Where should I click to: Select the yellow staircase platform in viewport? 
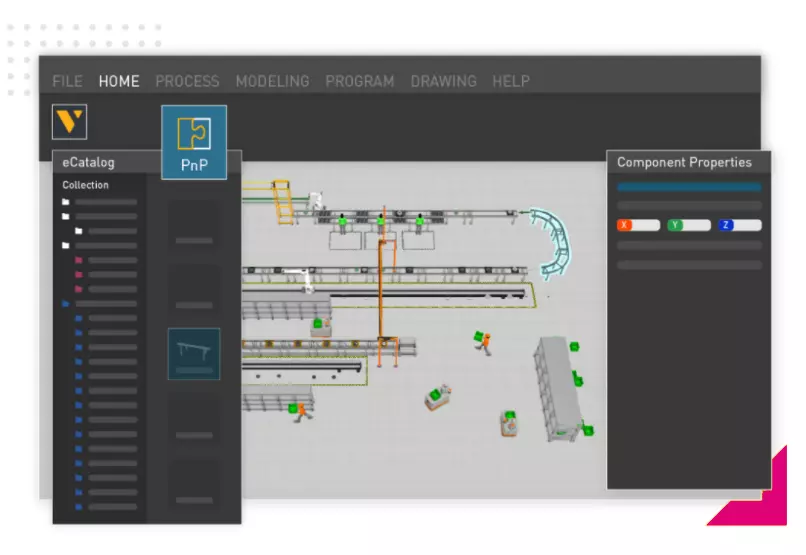[283, 202]
